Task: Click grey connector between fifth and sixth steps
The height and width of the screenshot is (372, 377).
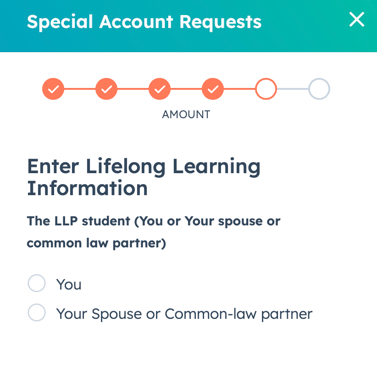Action: coord(293,89)
